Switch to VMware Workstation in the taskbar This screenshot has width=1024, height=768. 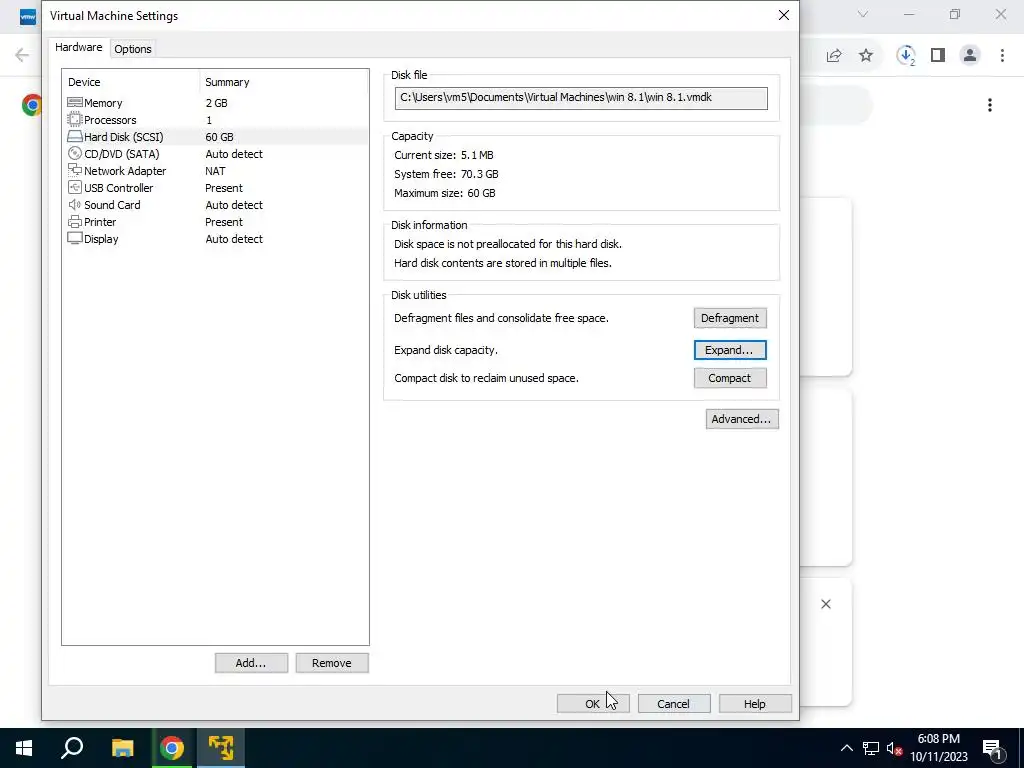[x=221, y=748]
